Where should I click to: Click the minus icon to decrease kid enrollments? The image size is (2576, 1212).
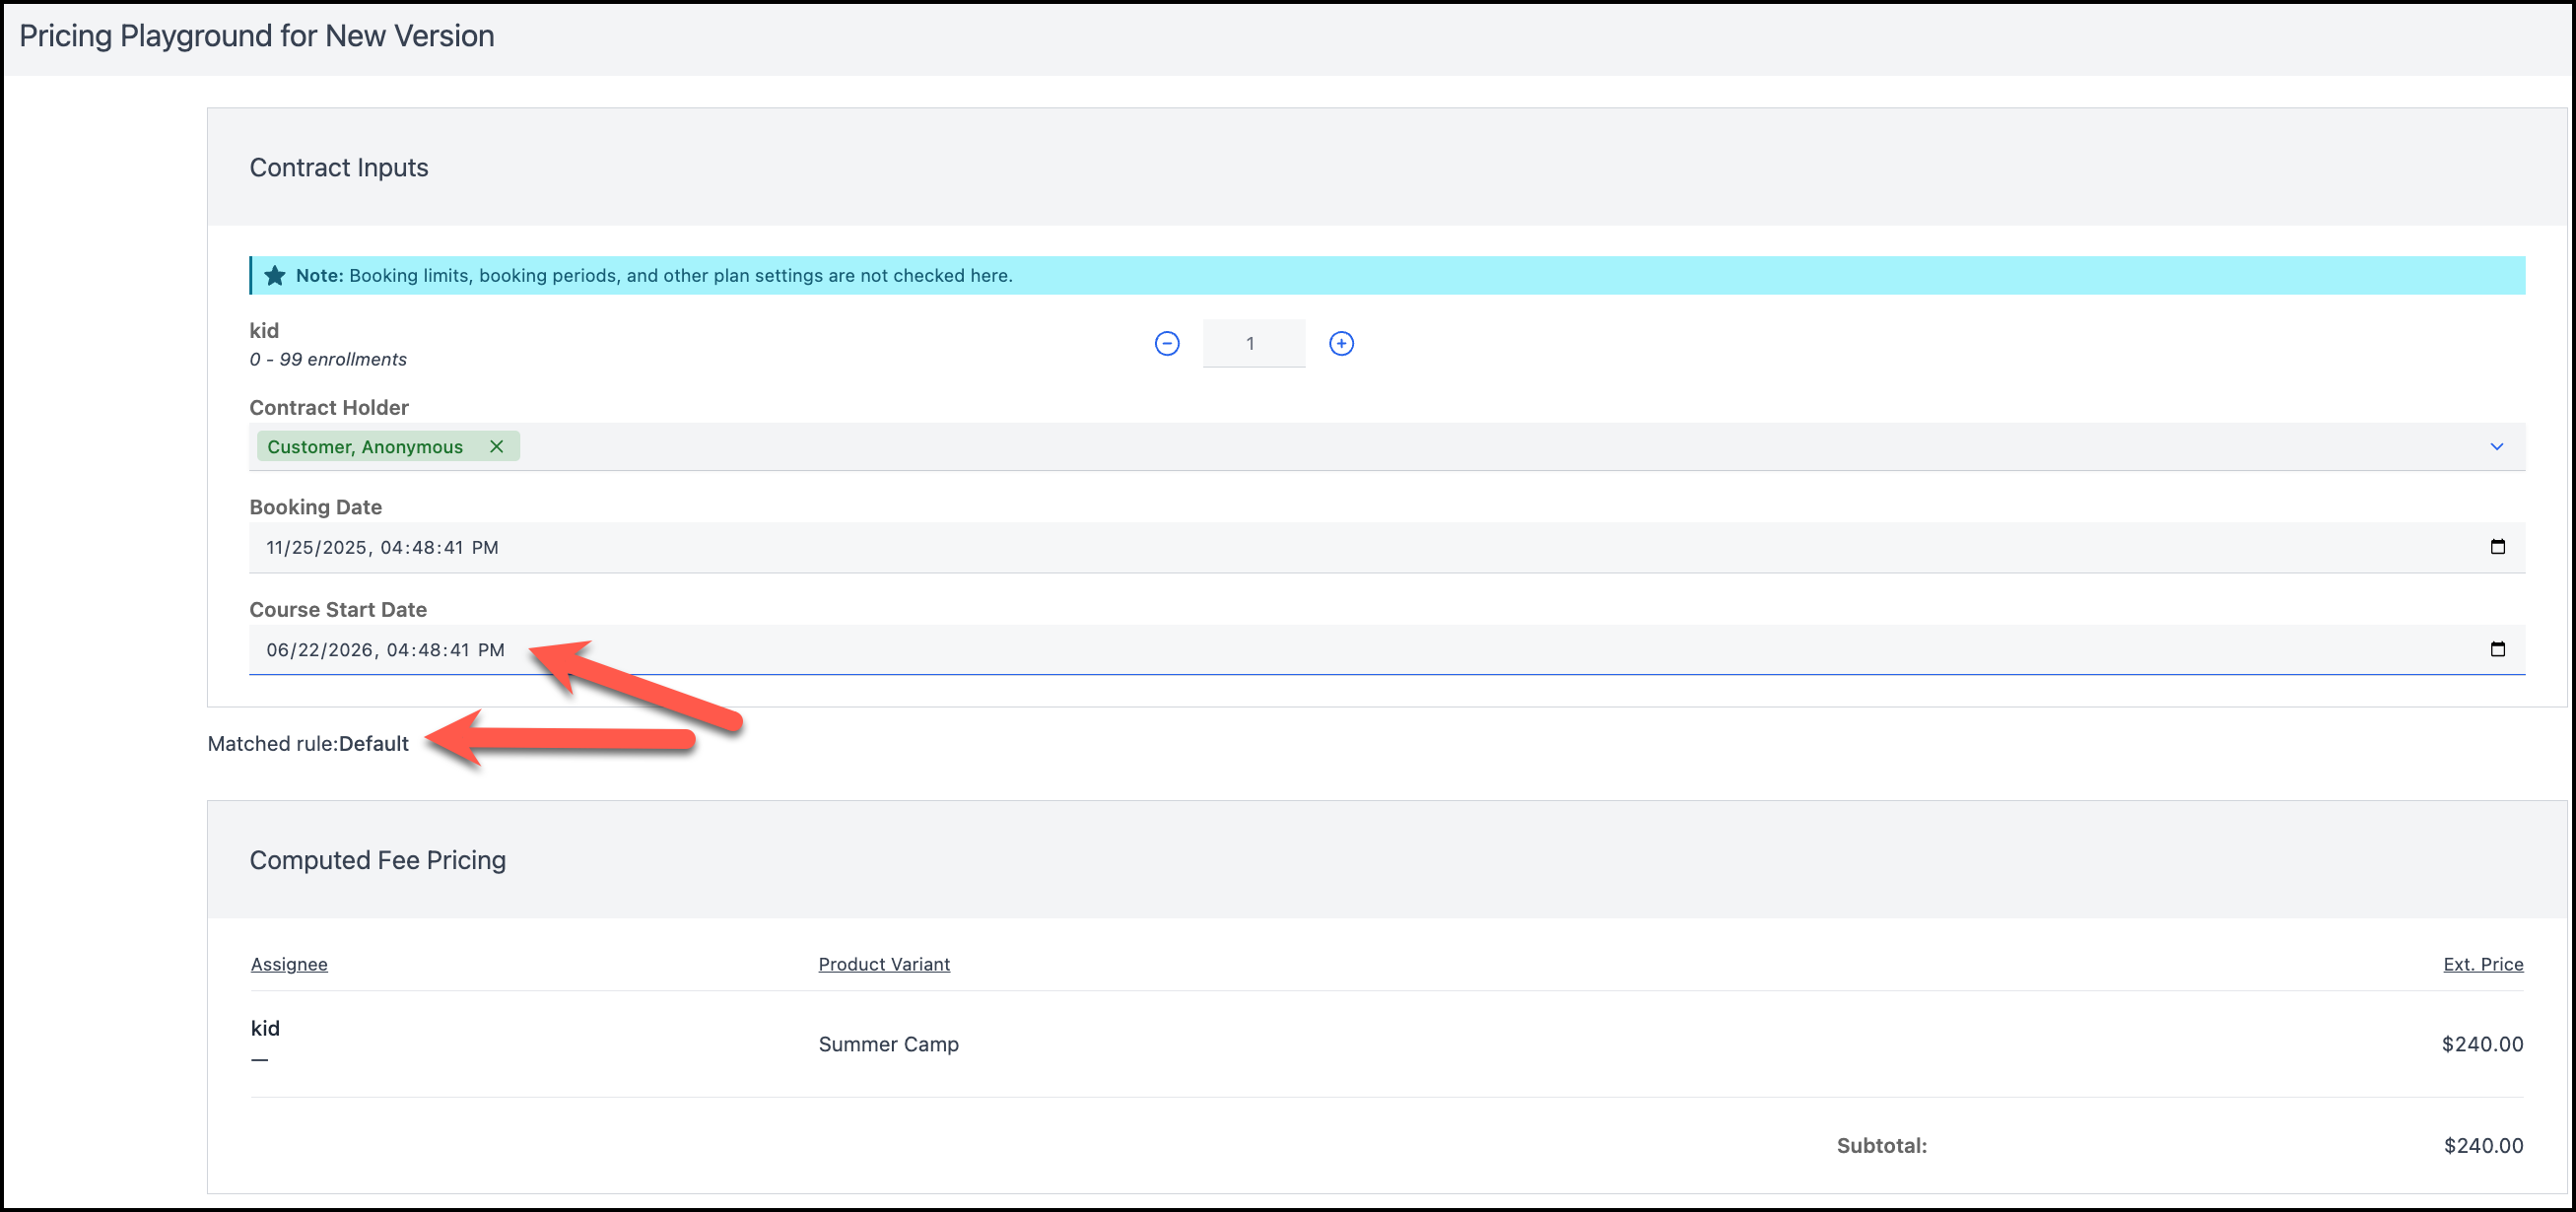1166,344
